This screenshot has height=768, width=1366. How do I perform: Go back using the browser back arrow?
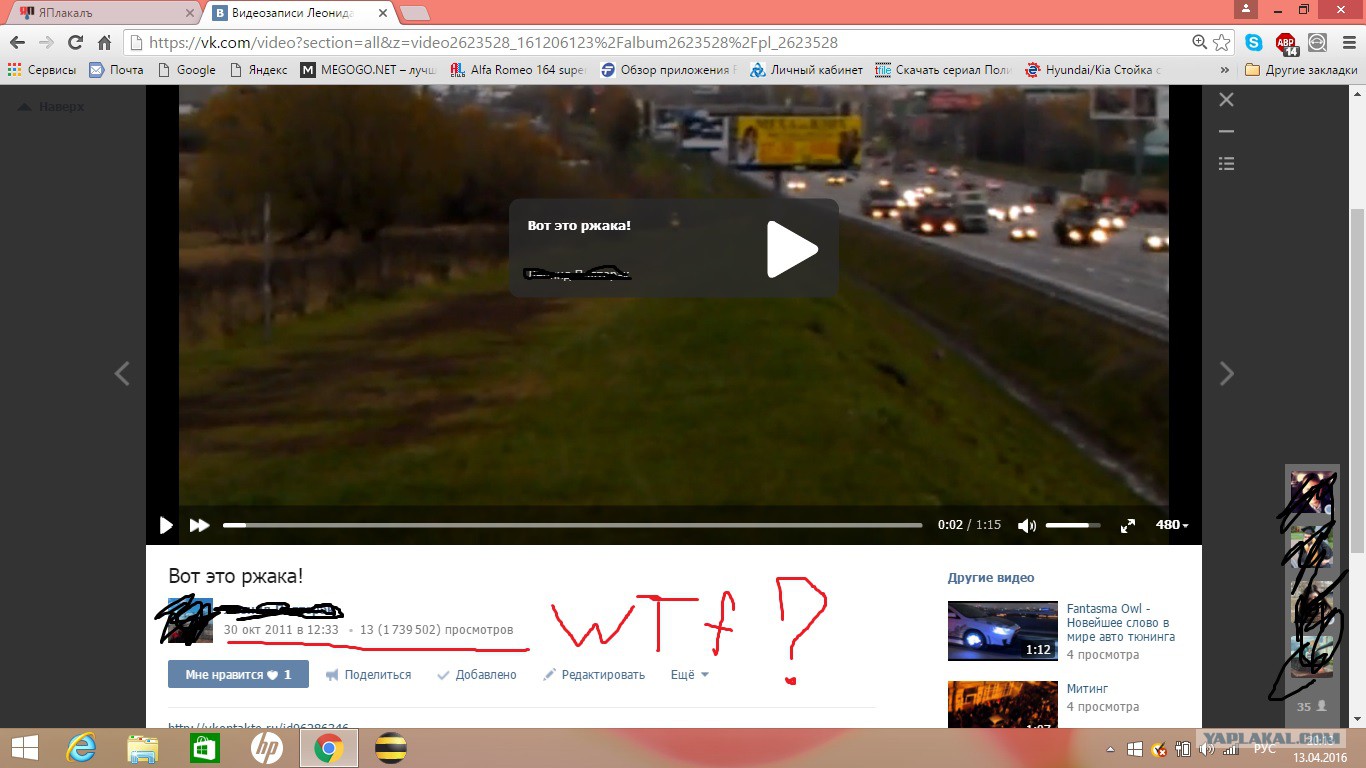click(17, 43)
